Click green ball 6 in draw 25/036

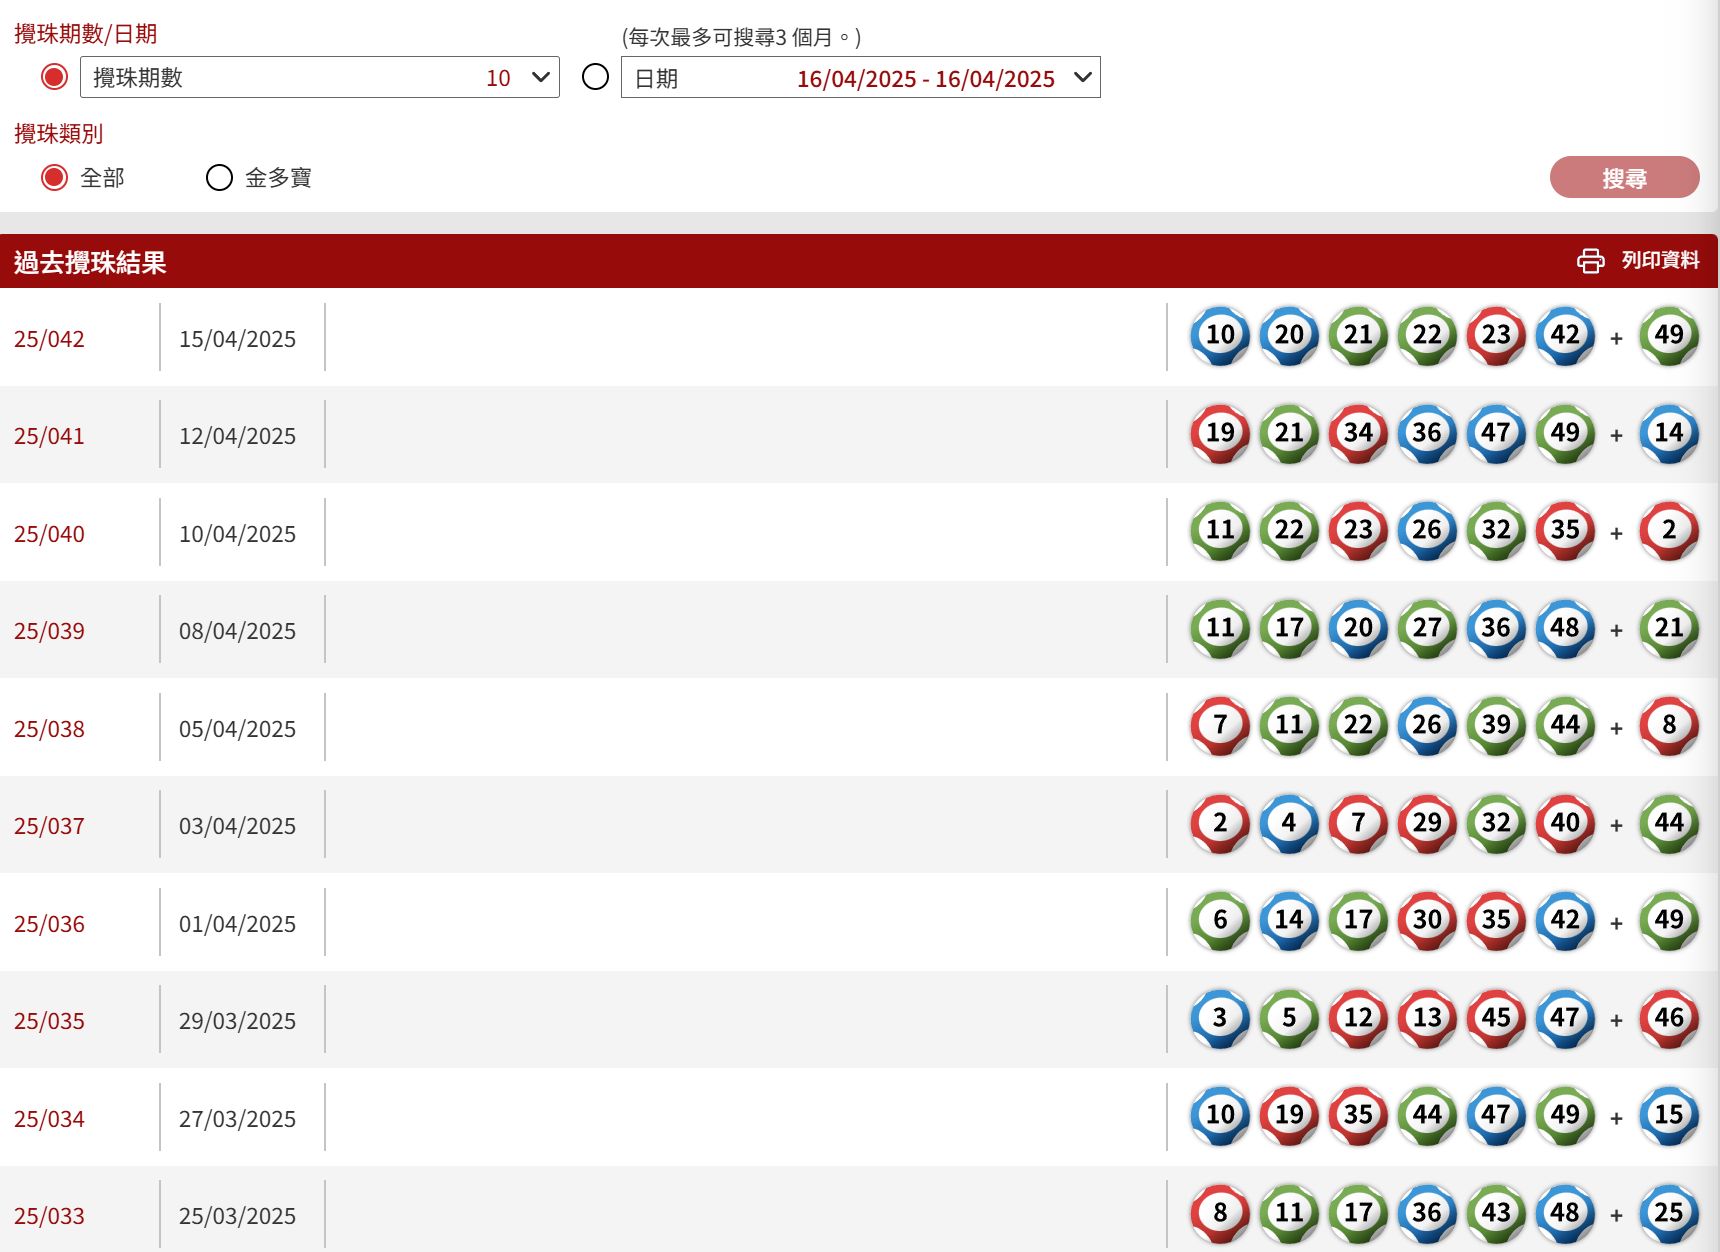(1219, 920)
